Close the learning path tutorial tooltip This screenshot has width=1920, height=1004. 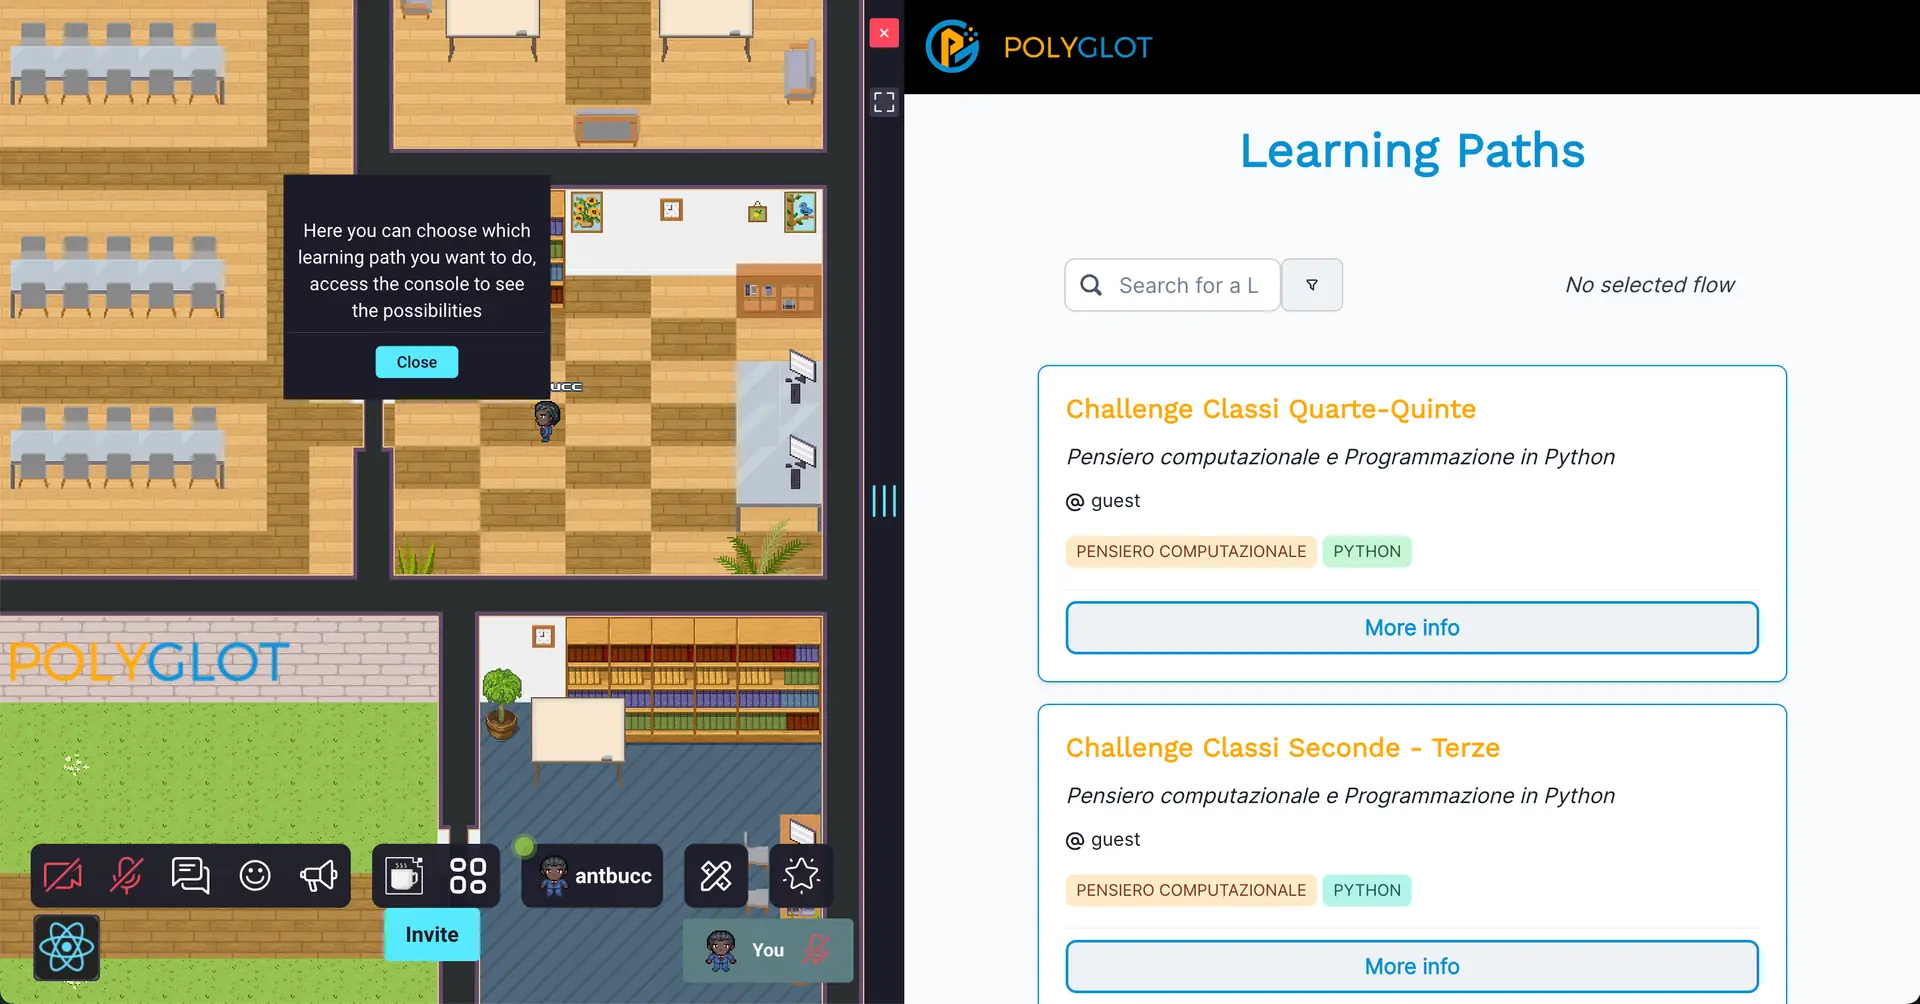click(x=416, y=361)
